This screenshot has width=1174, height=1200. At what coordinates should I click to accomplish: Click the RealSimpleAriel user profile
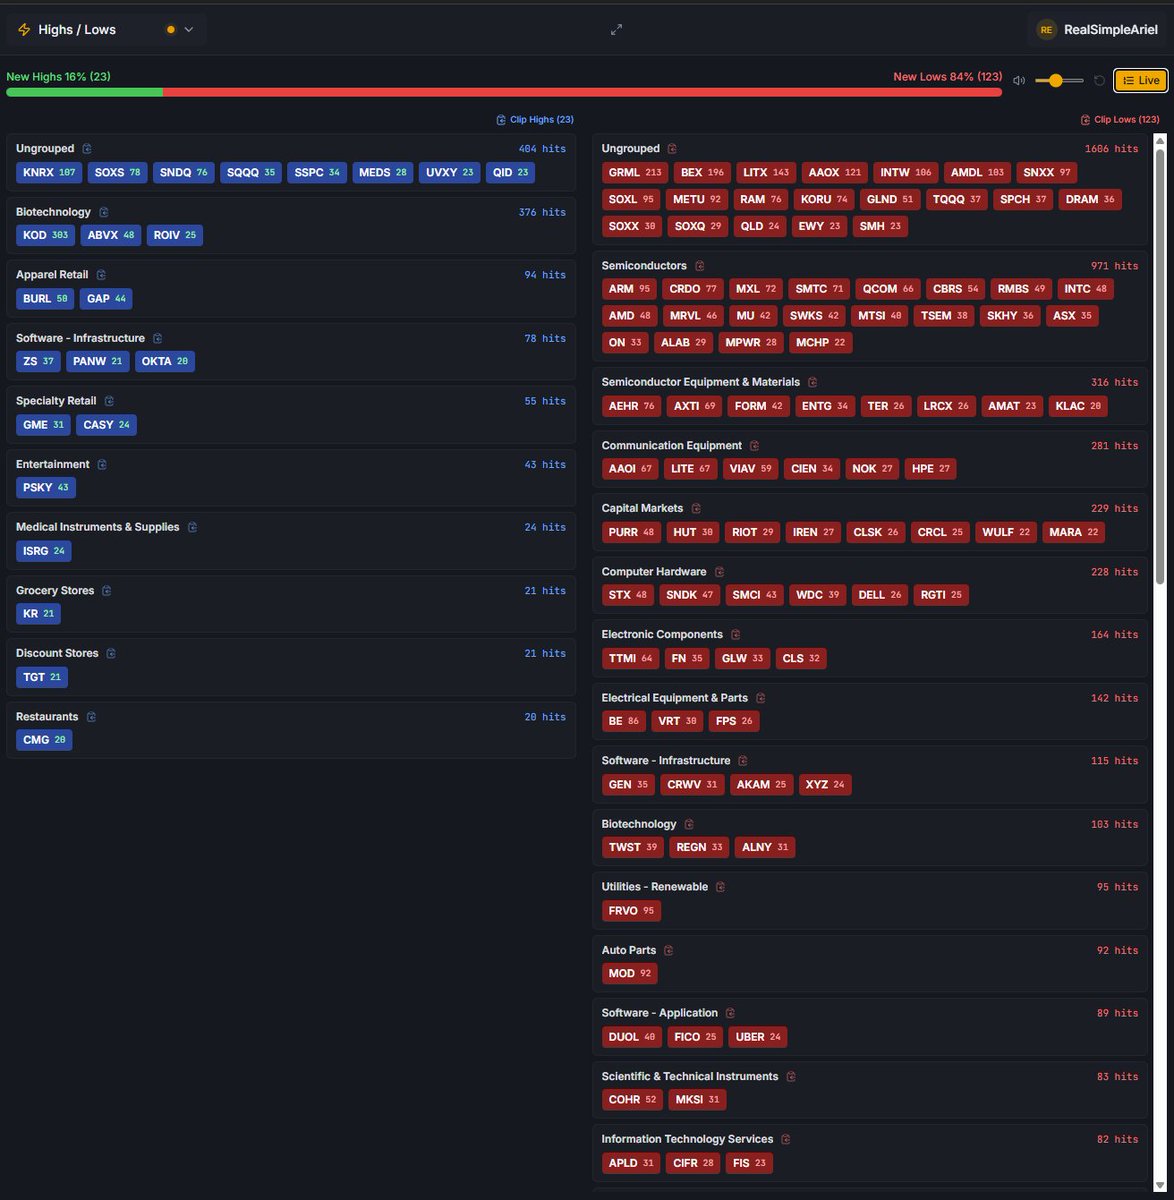1097,30
